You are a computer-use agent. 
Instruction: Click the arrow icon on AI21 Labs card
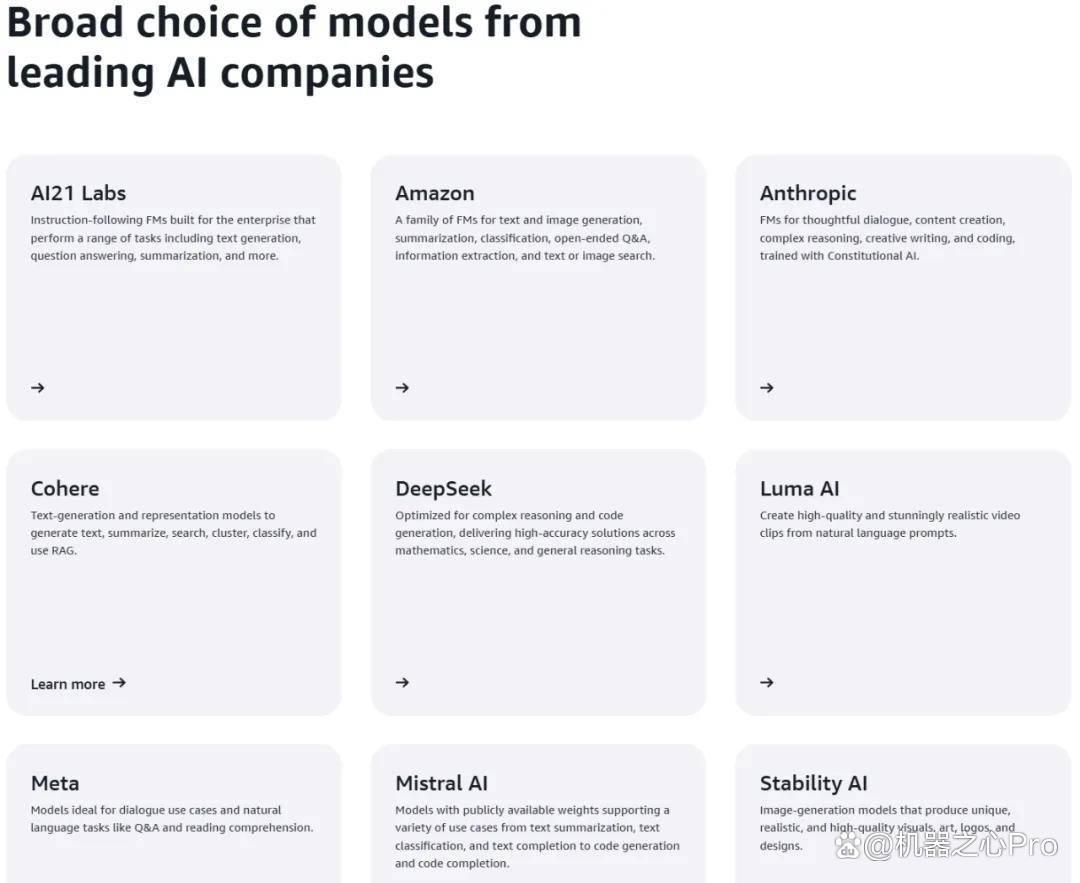38,388
